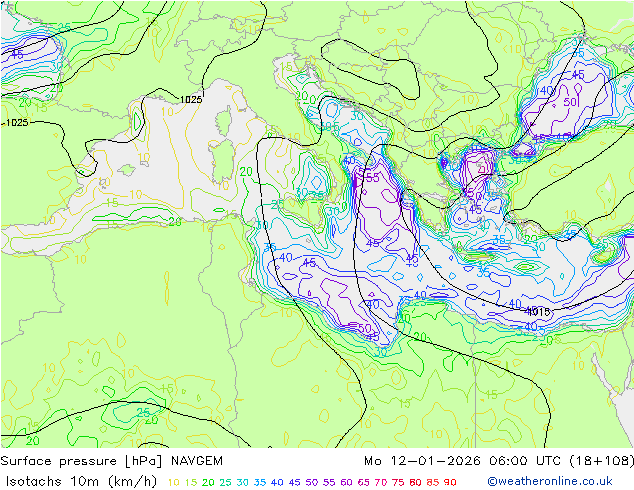Viewport: 634px width, 490px height.
Task: Select the 'Surface pressure [hPa] NAVGEM' title
Action: tap(112, 461)
